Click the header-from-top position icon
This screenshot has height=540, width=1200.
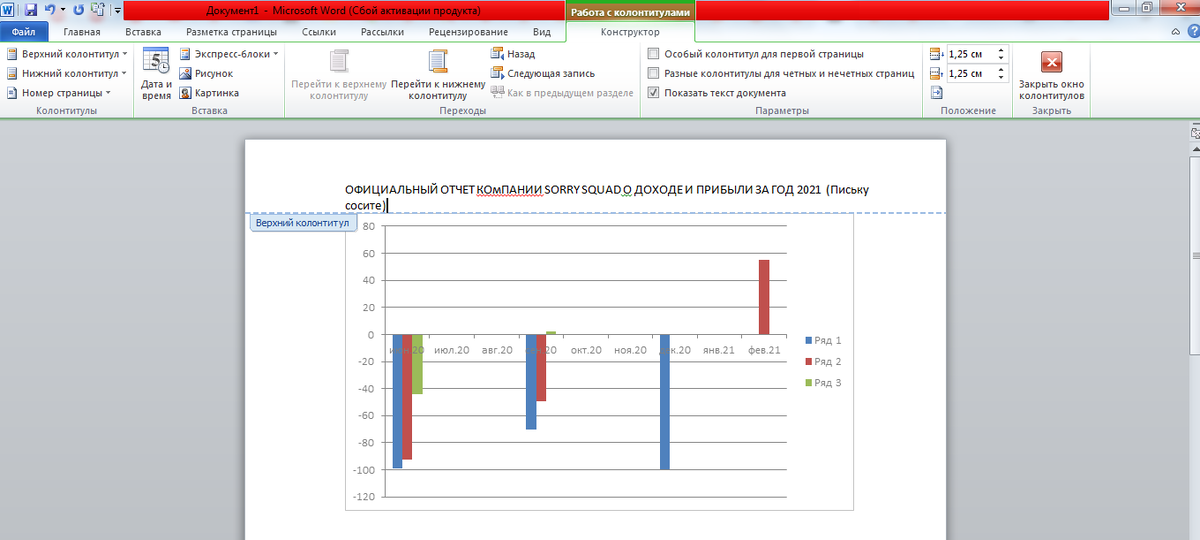(x=936, y=54)
